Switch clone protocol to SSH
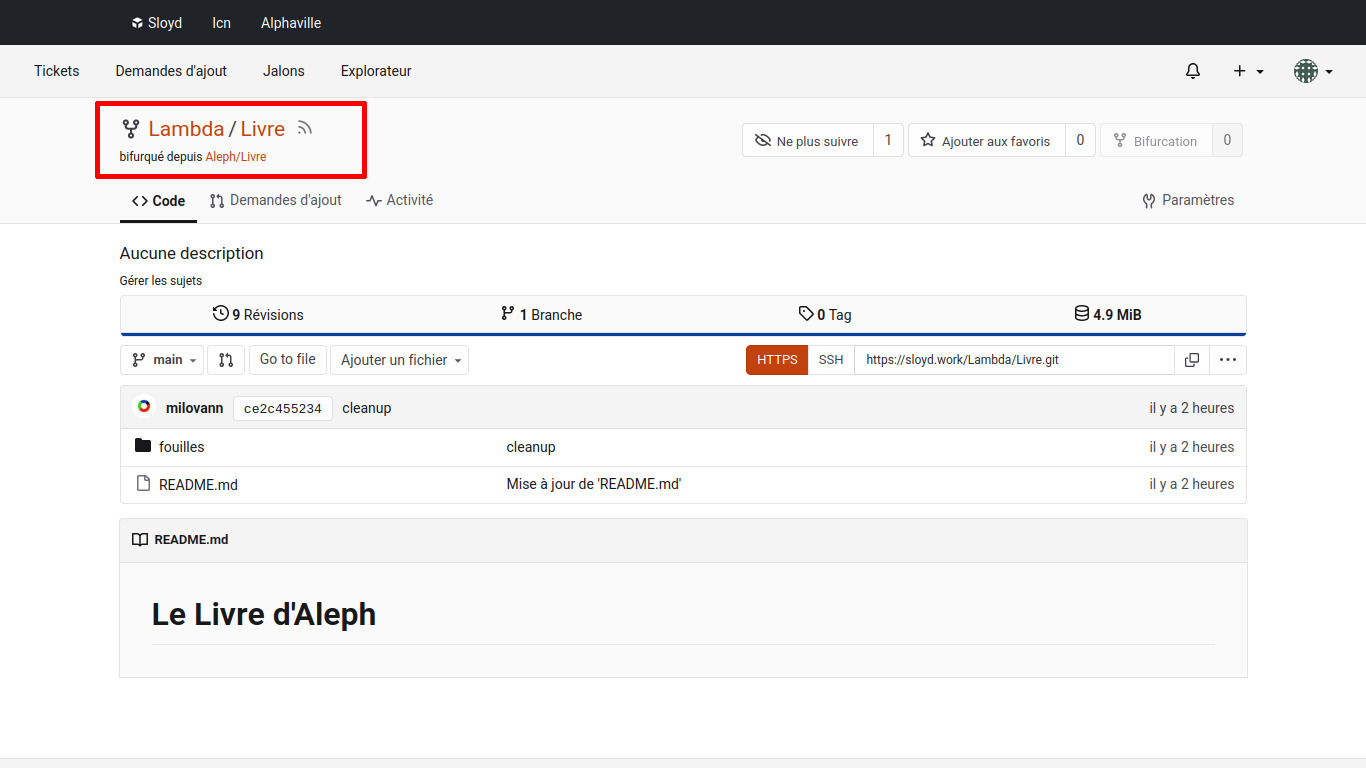Image resolution: width=1366 pixels, height=768 pixels. coord(830,360)
